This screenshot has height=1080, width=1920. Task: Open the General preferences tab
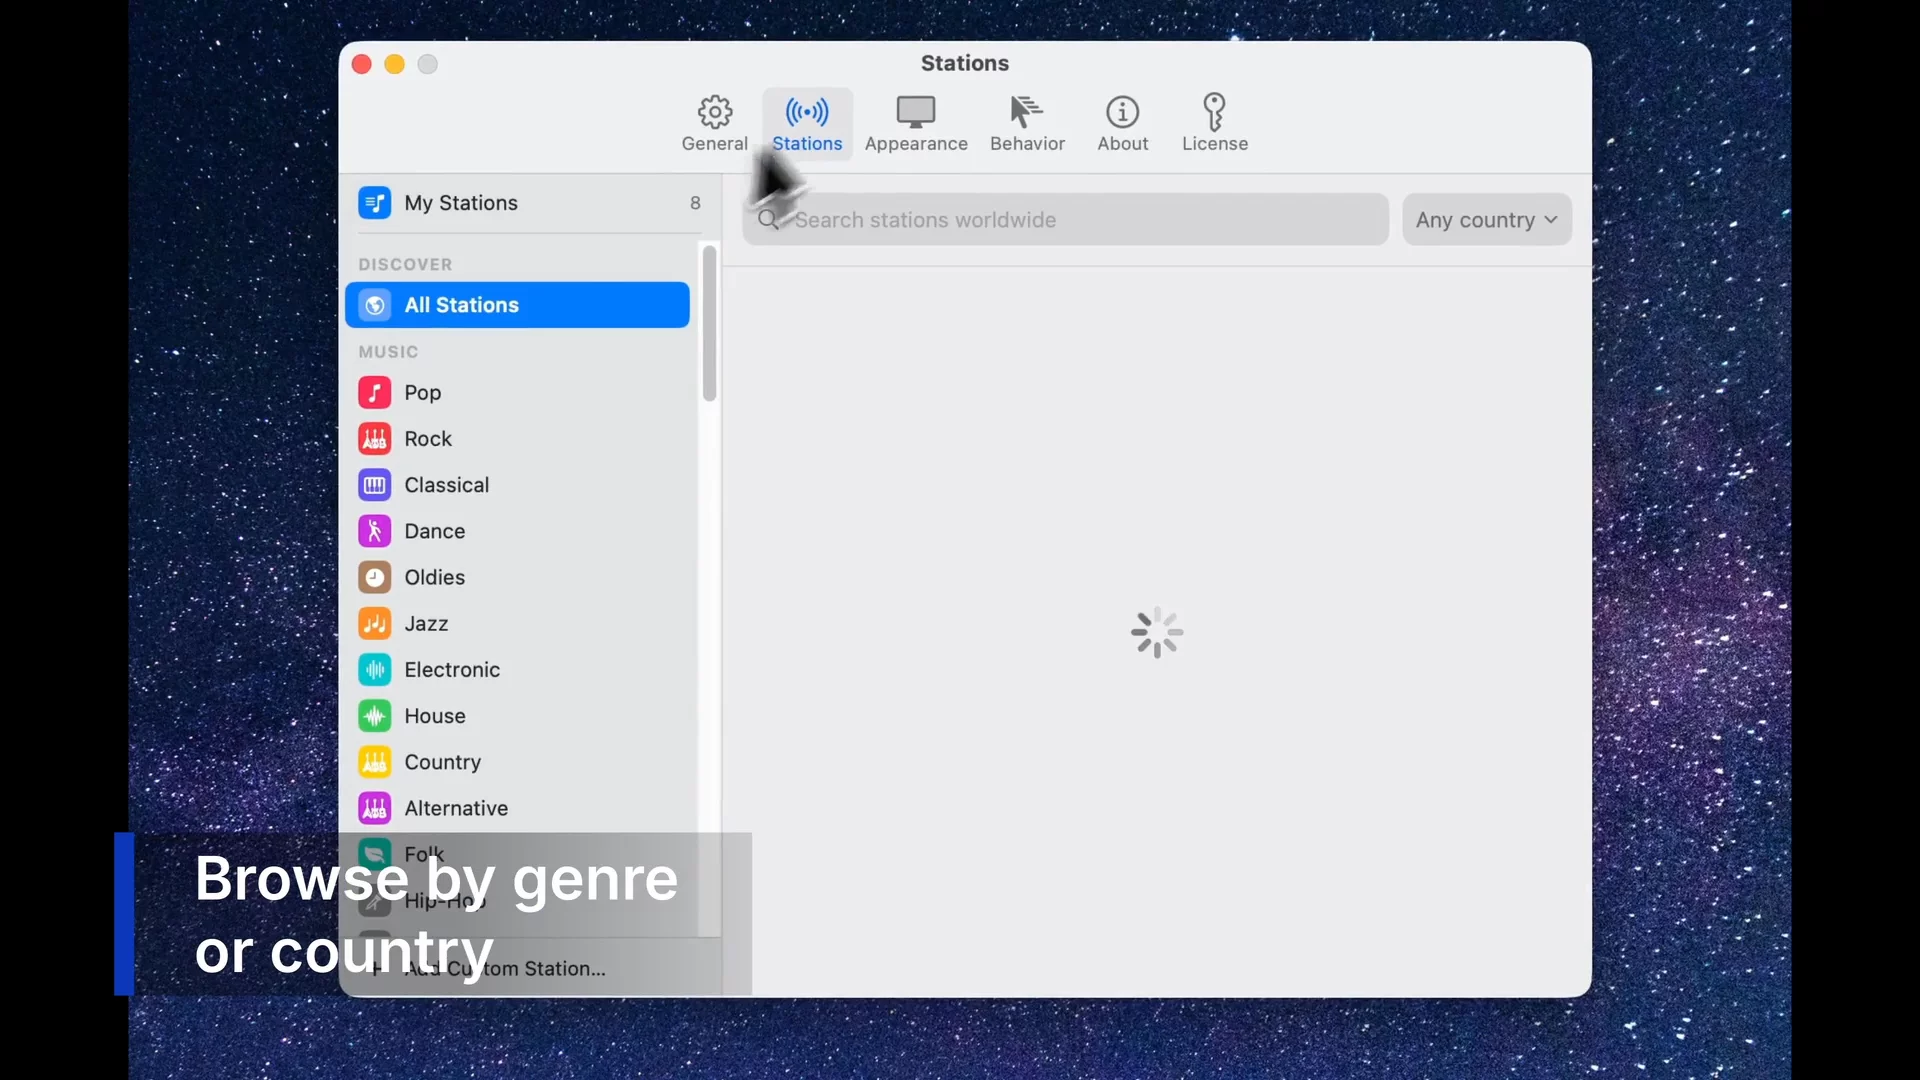click(x=714, y=124)
